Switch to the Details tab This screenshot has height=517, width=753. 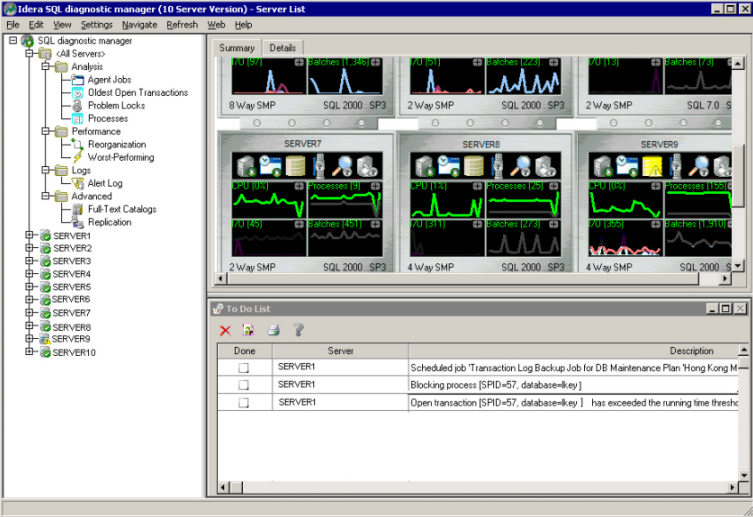tap(283, 48)
